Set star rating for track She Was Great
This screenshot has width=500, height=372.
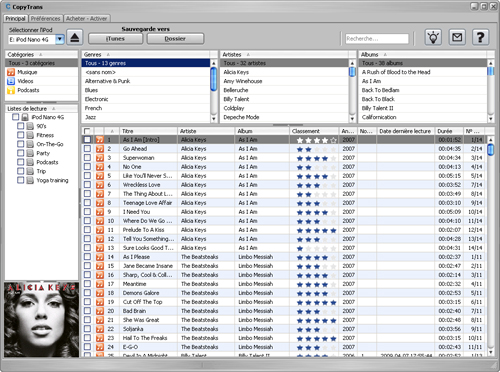[x=316, y=320]
